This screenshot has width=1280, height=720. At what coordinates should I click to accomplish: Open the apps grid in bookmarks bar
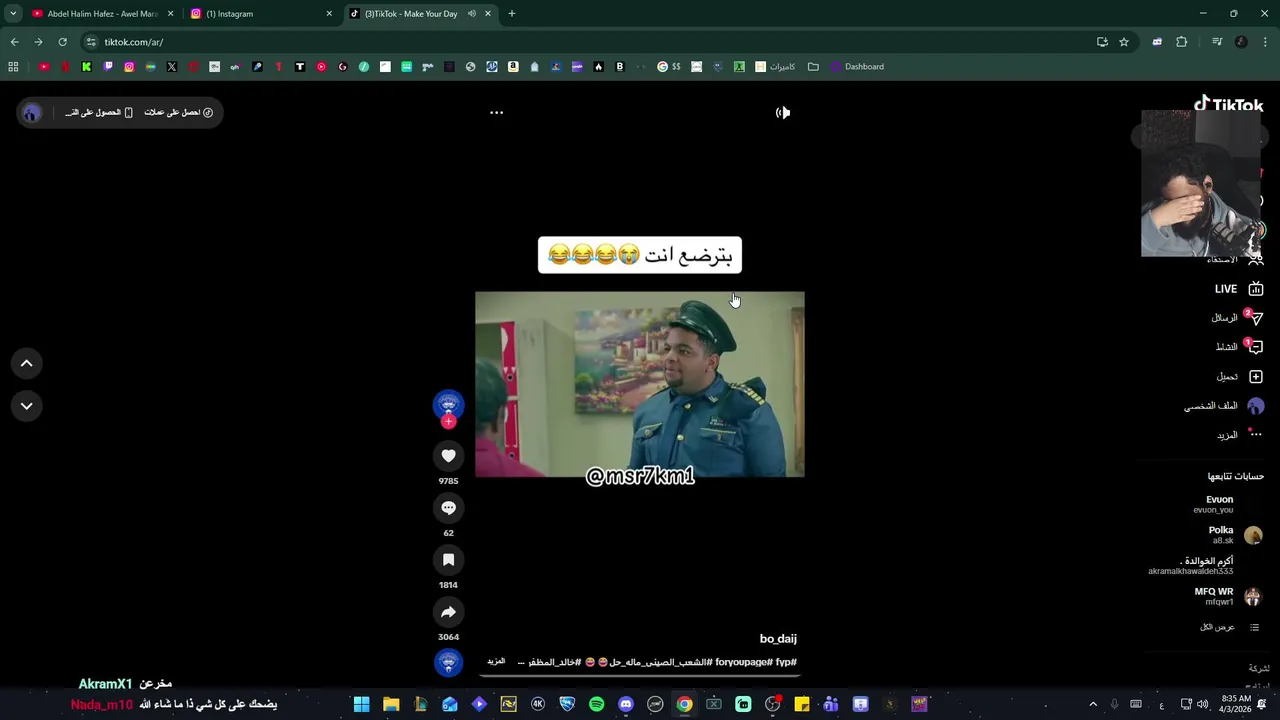pos(13,67)
